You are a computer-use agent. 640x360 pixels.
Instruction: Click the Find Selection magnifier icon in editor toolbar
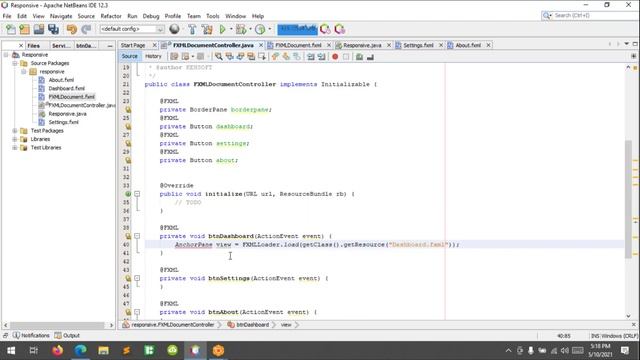tap(219, 57)
